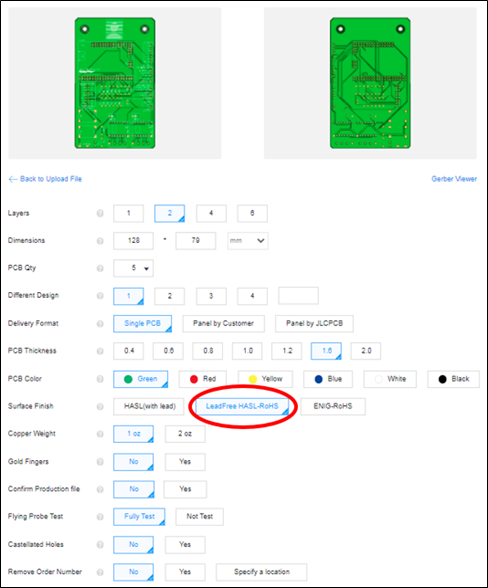Choose Different Design 4
Image resolution: width=488 pixels, height=588 pixels.
pyautogui.click(x=252, y=296)
